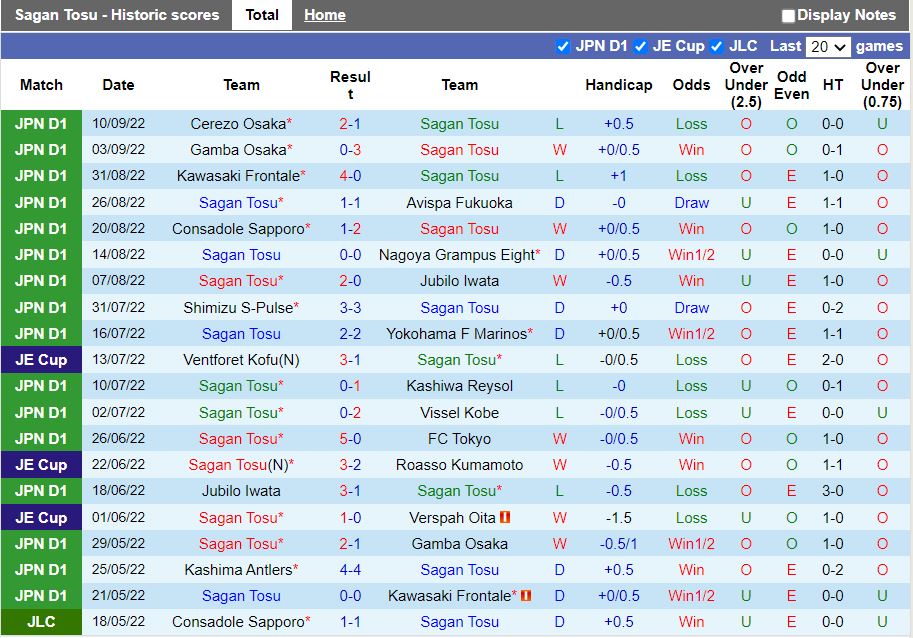
Task: Click the JPN D1 badge on the 26/08/22 row
Action: pos(41,202)
